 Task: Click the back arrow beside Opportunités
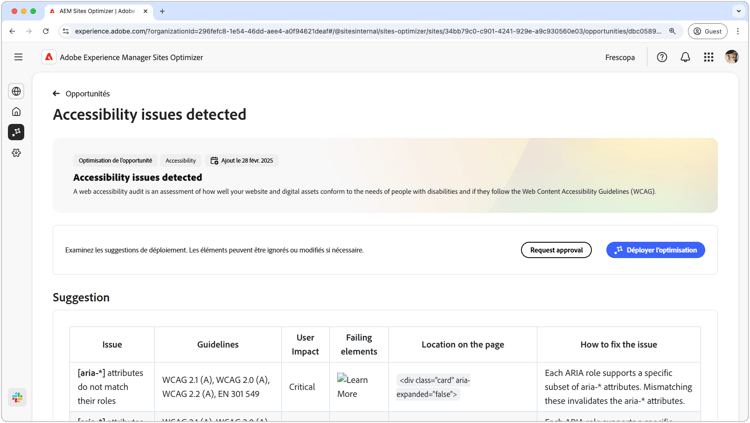pos(56,93)
